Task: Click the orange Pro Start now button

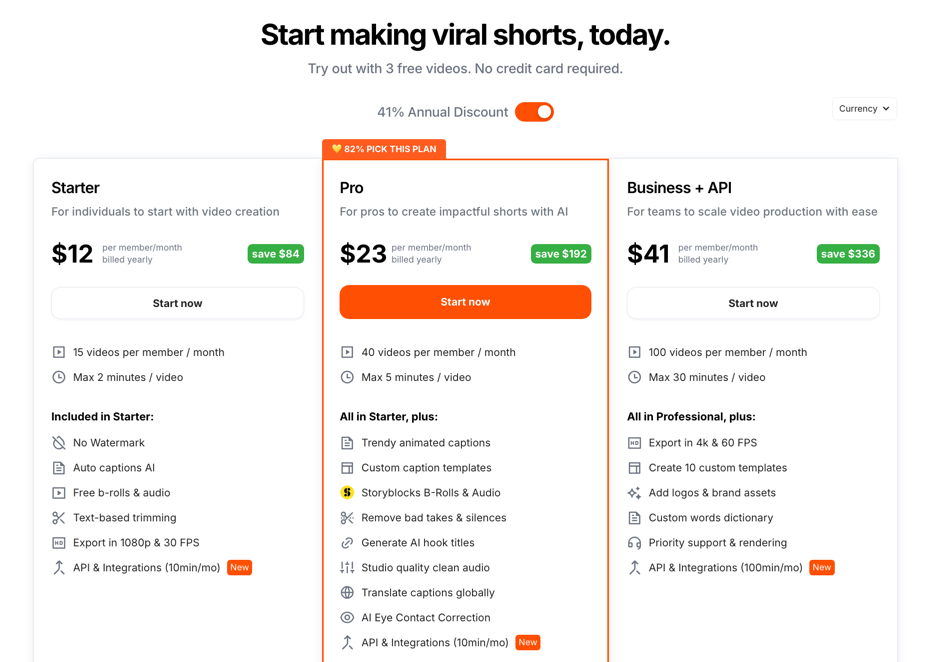Action: tap(465, 302)
